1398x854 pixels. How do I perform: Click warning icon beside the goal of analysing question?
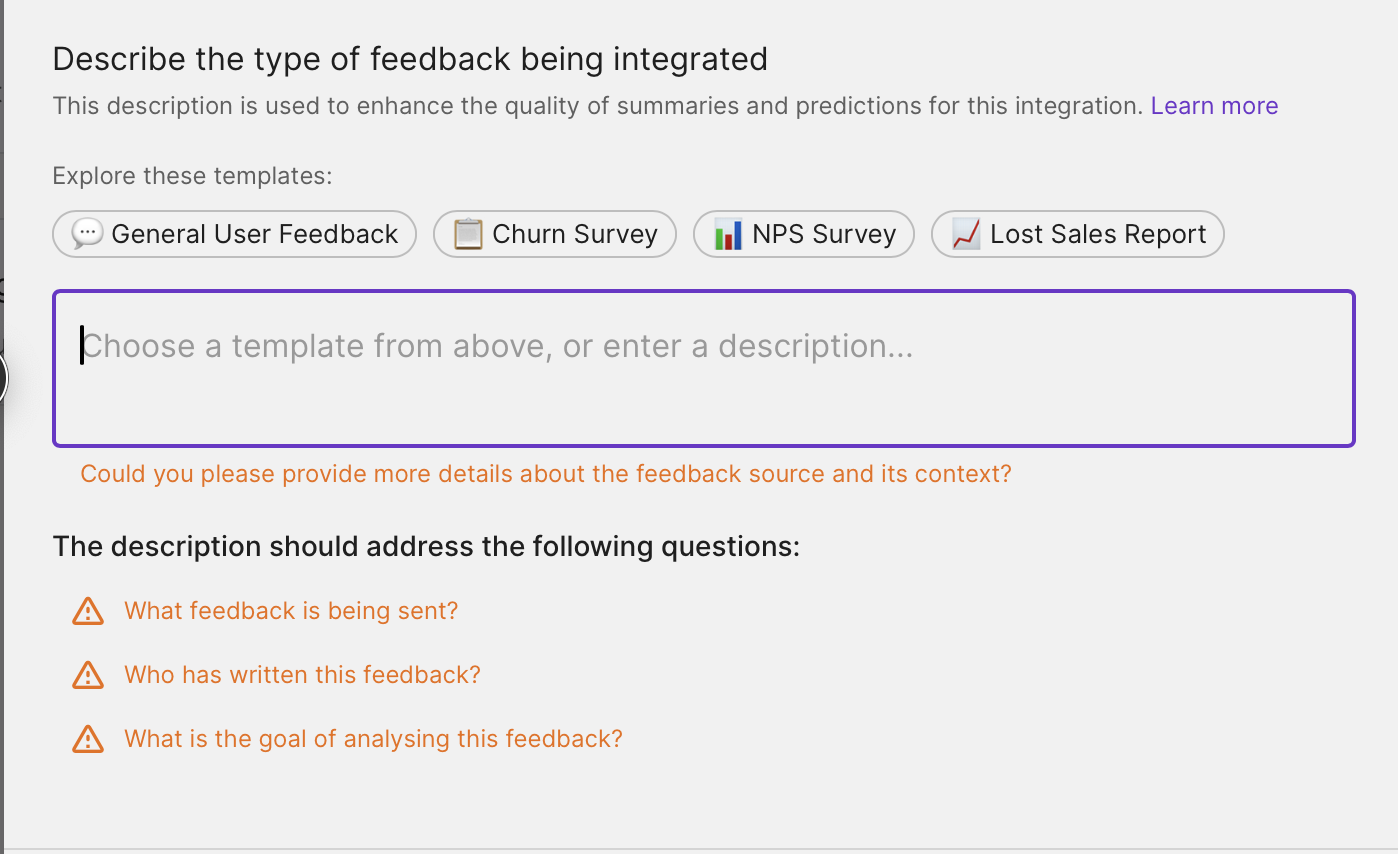click(x=88, y=739)
